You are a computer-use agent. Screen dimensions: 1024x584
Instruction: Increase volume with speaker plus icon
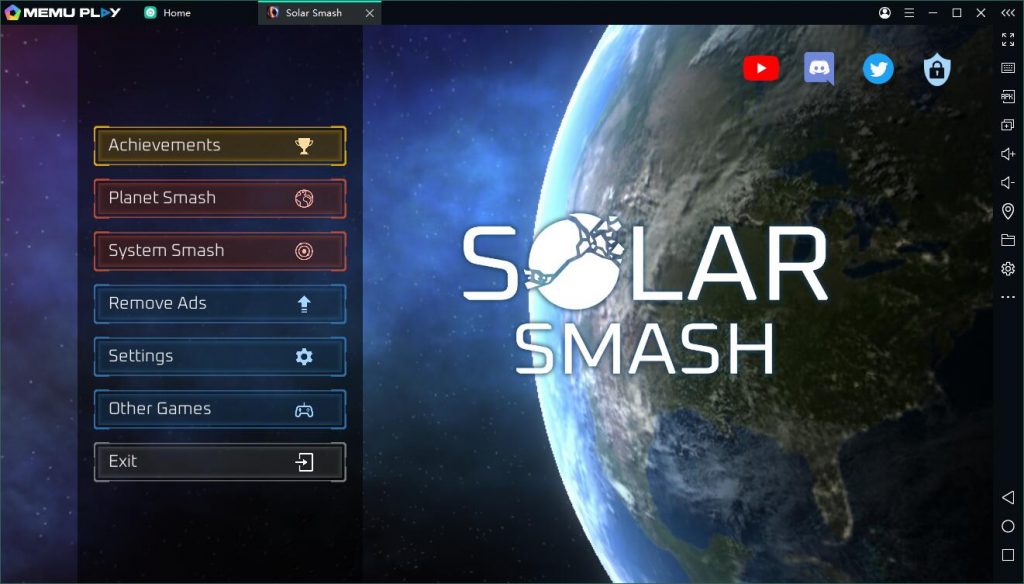coord(1008,154)
